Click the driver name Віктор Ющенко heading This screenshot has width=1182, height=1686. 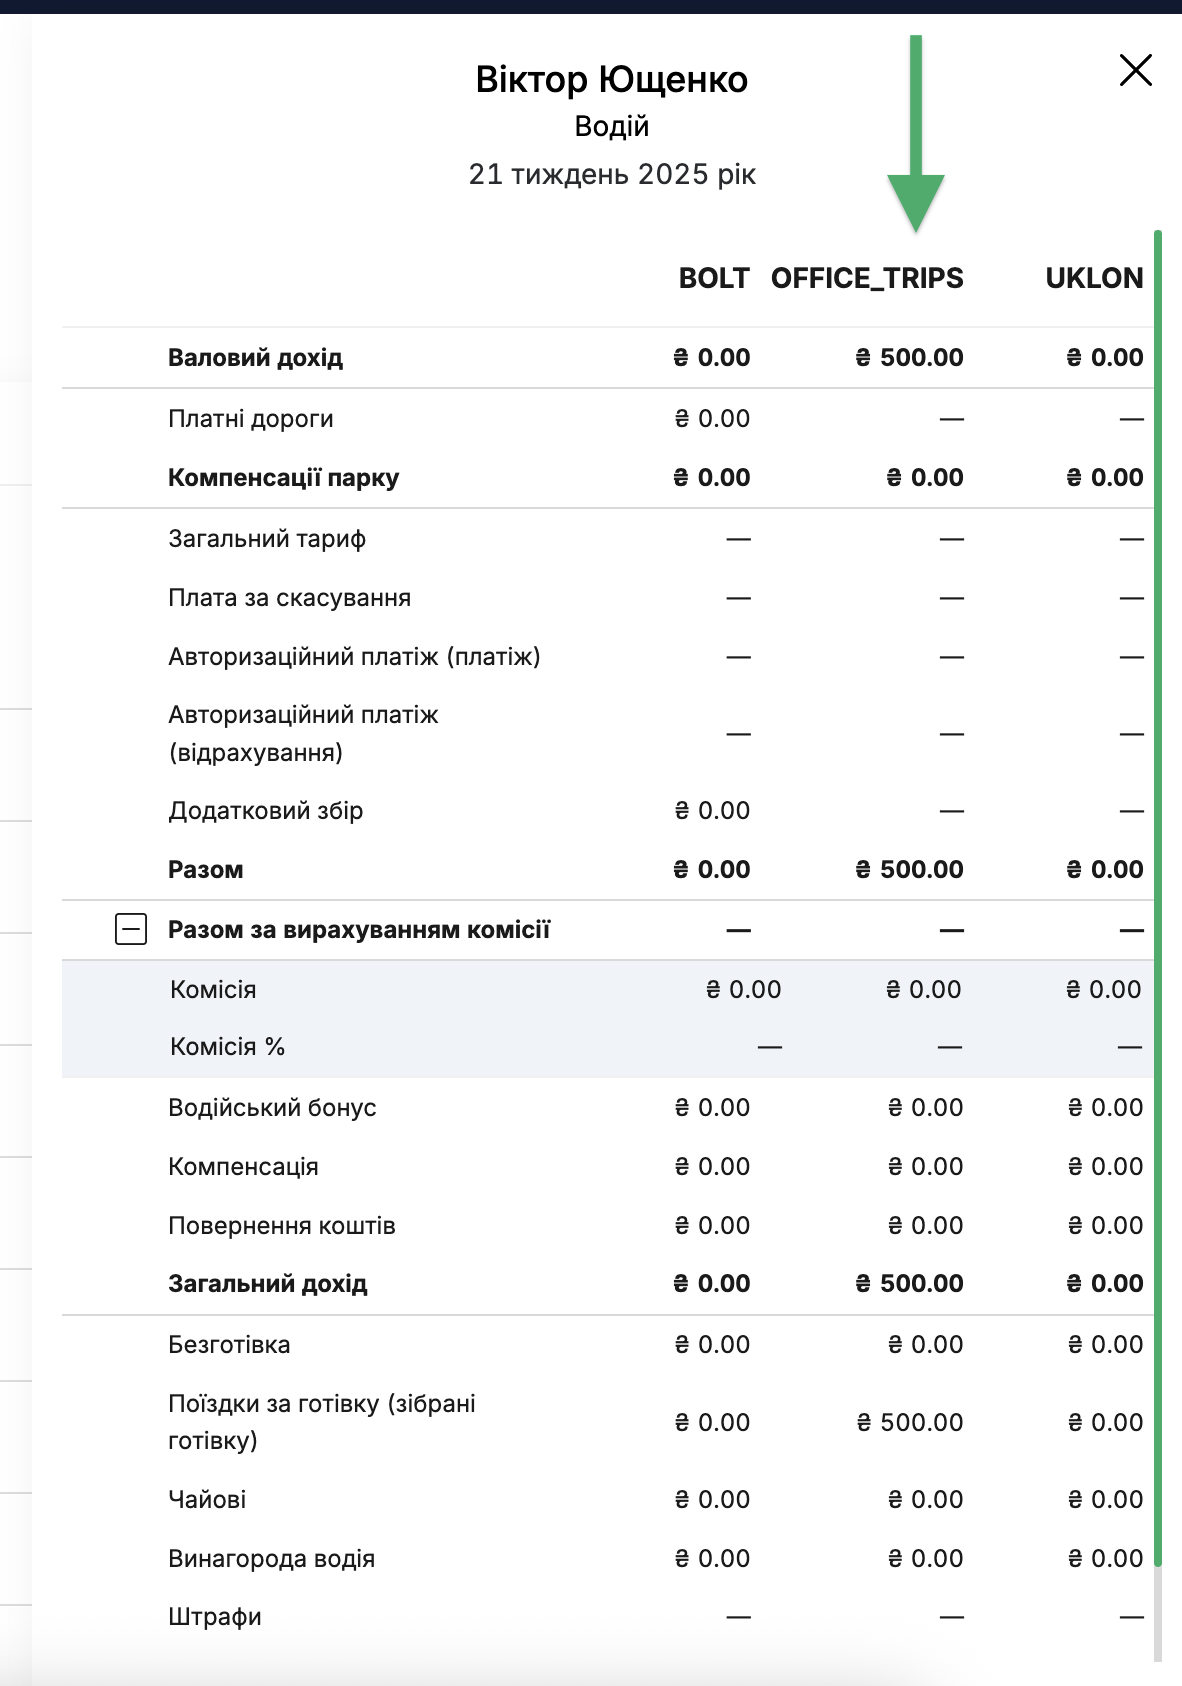pyautogui.click(x=612, y=80)
